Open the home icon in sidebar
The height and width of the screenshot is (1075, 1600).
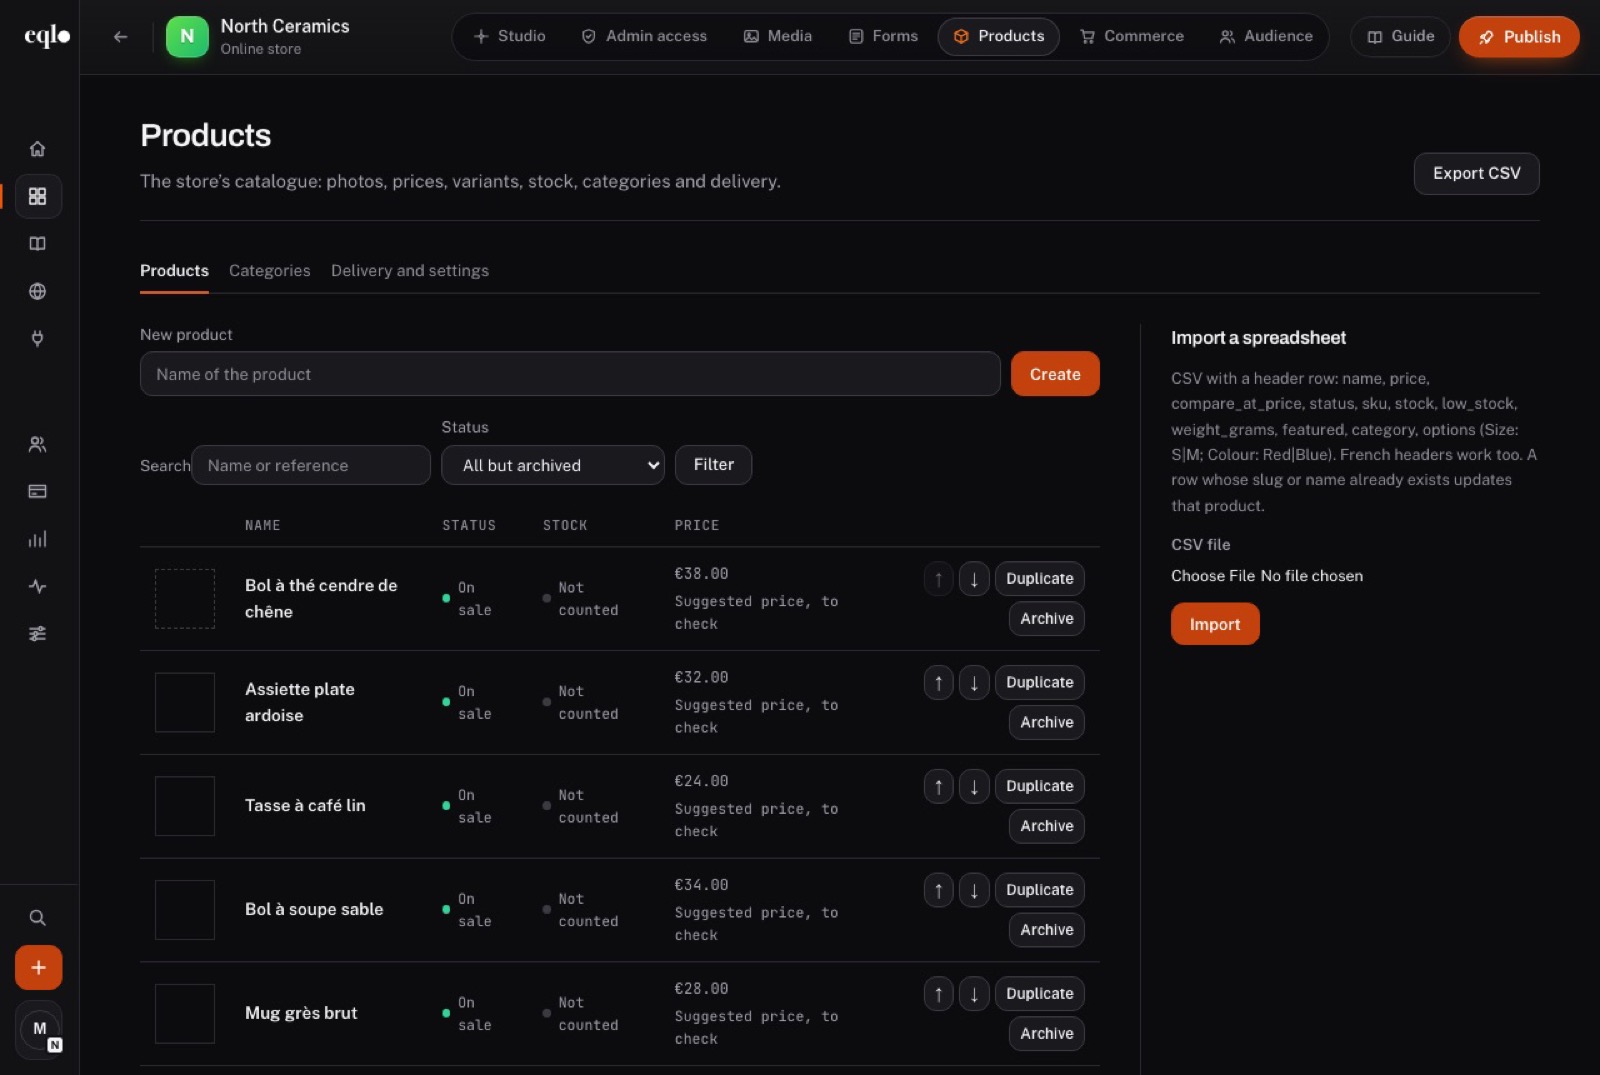tap(37, 149)
